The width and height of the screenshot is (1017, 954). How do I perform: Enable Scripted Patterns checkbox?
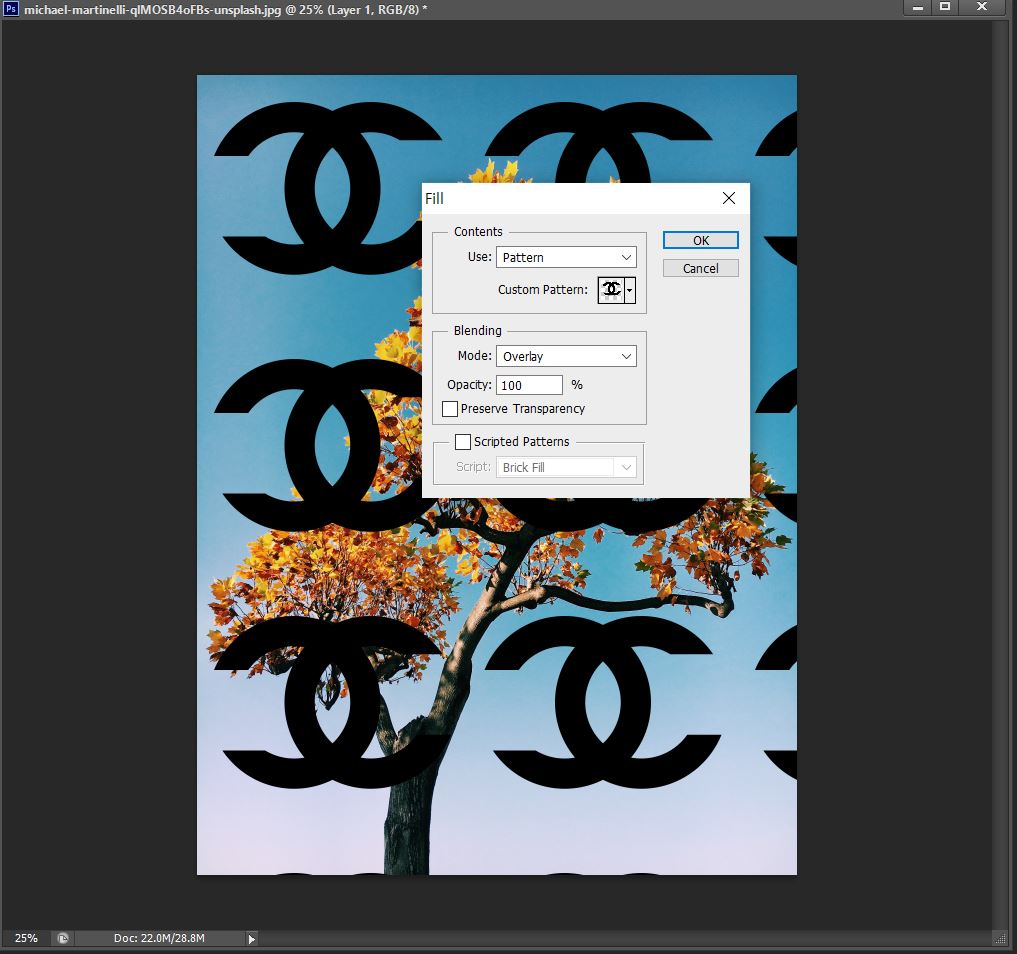462,442
